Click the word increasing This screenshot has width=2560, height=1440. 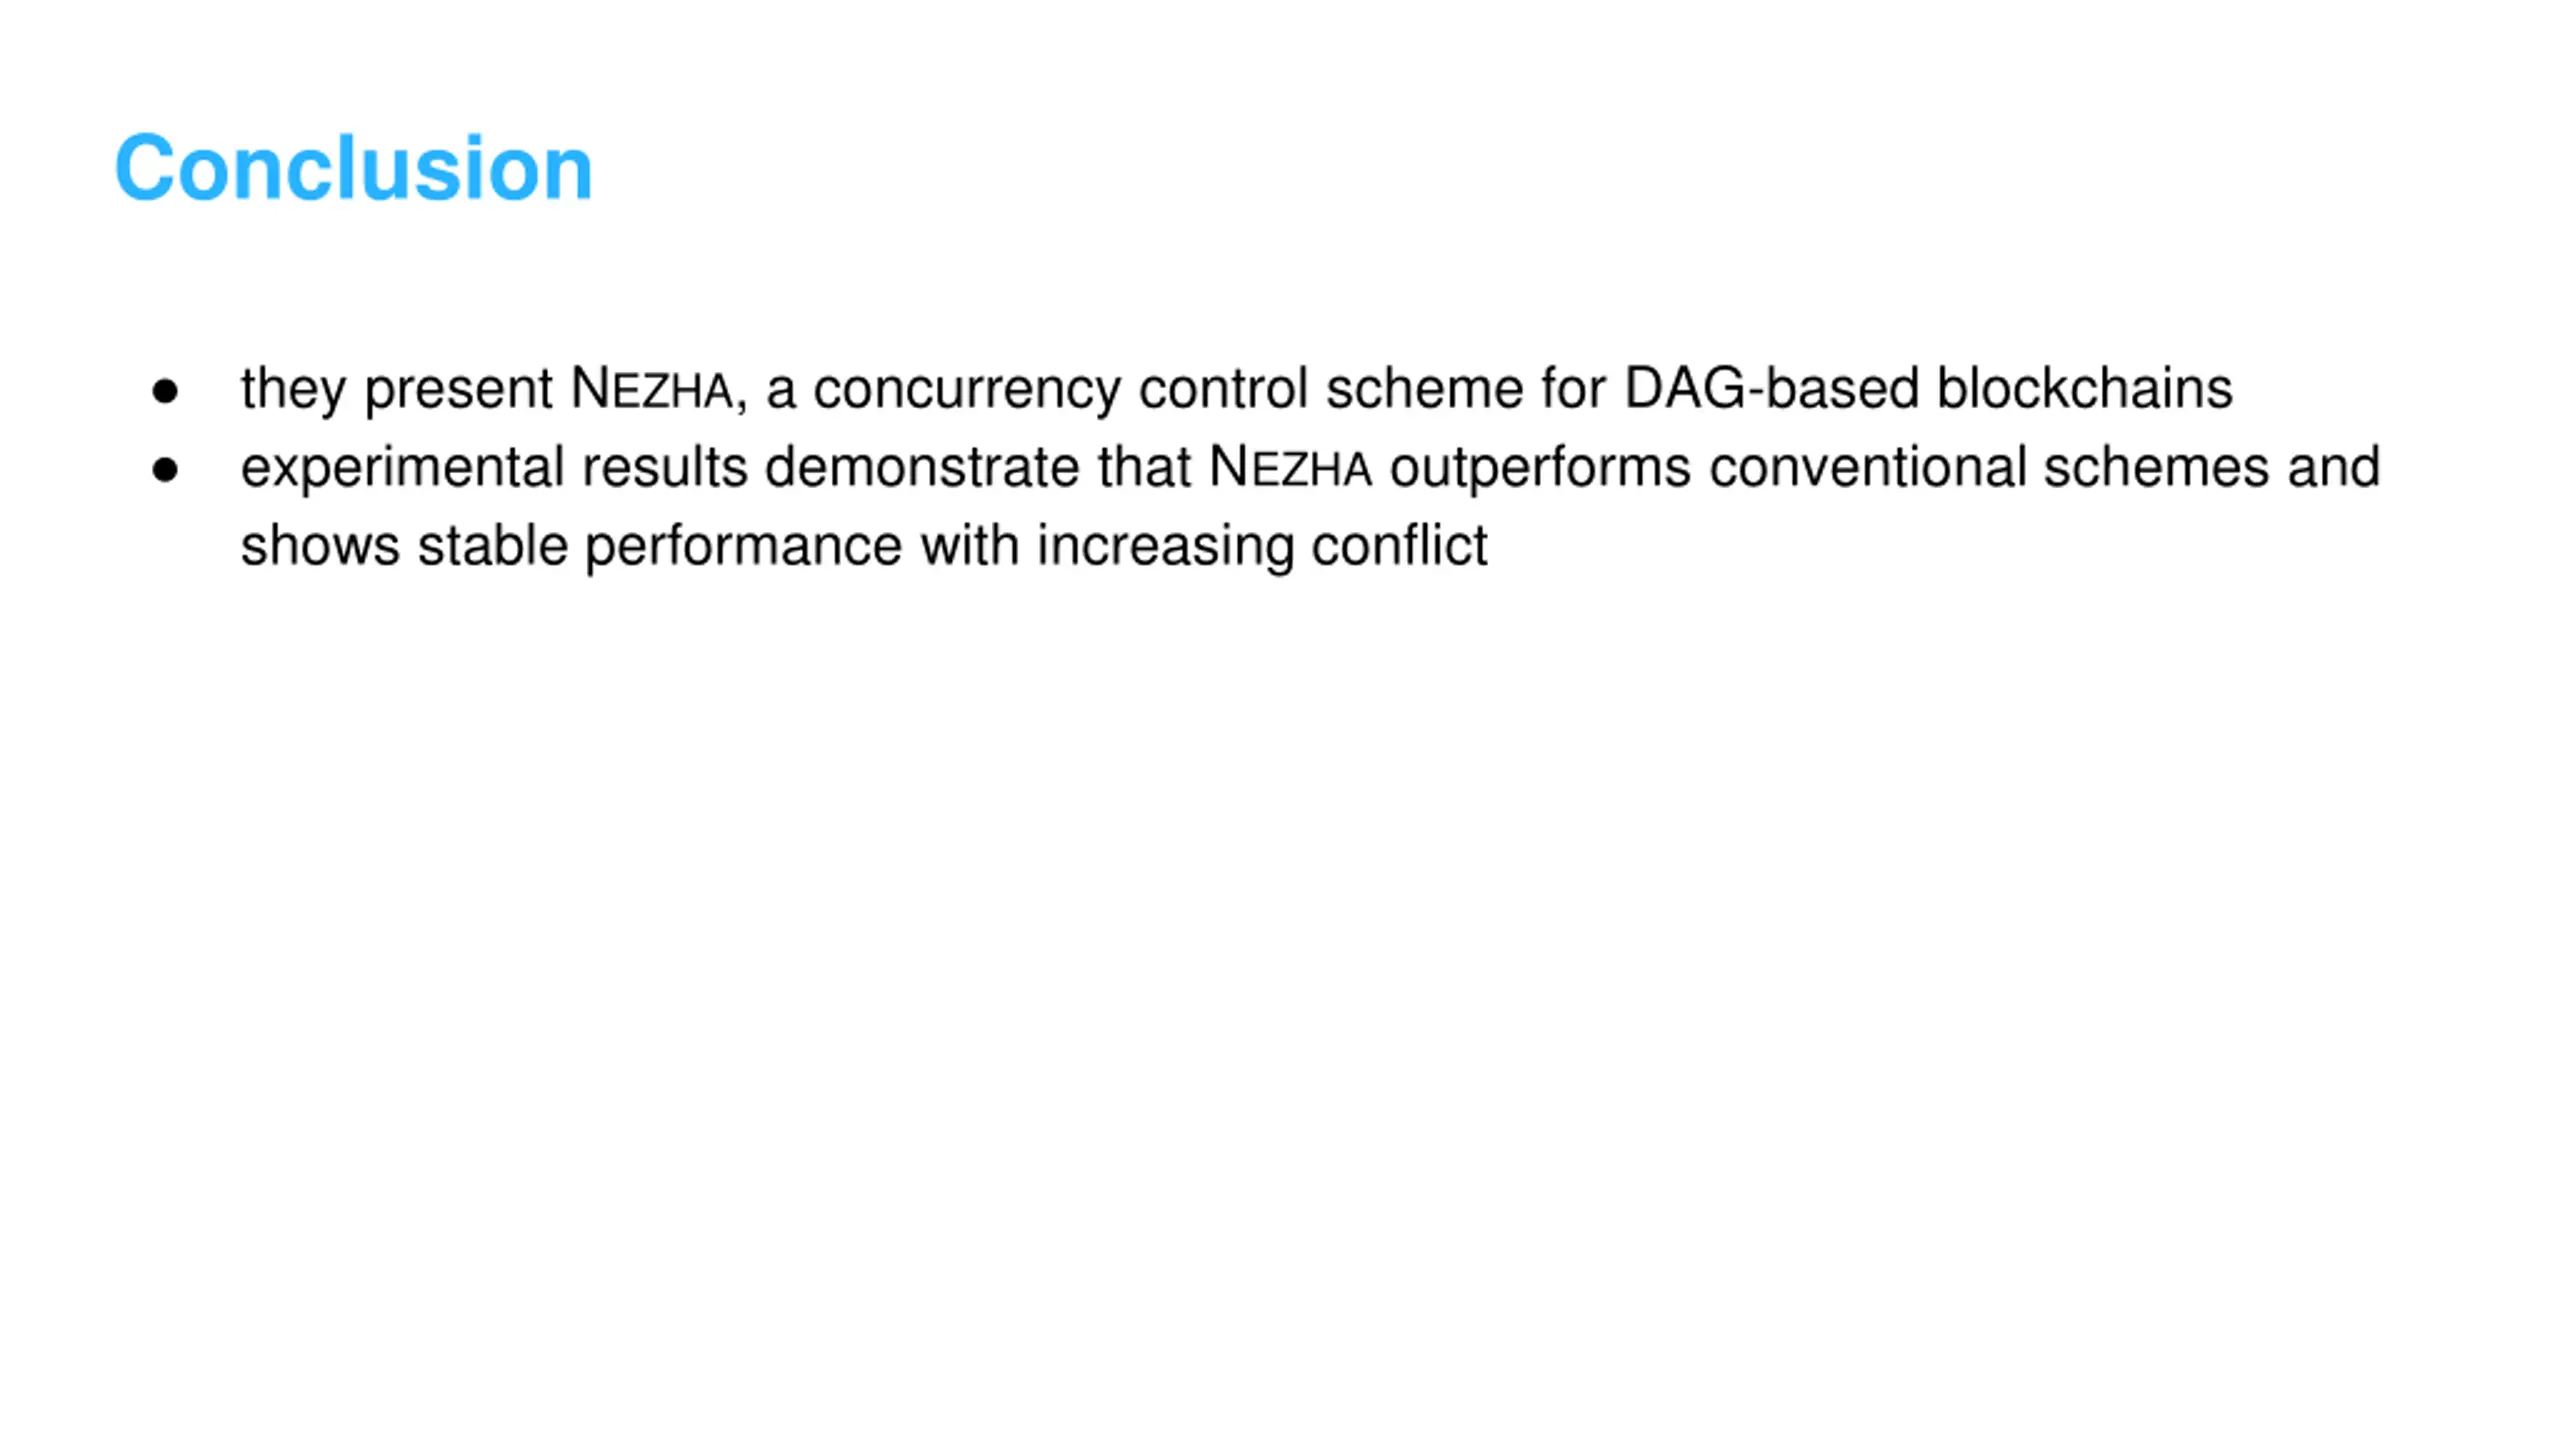[x=1165, y=547]
